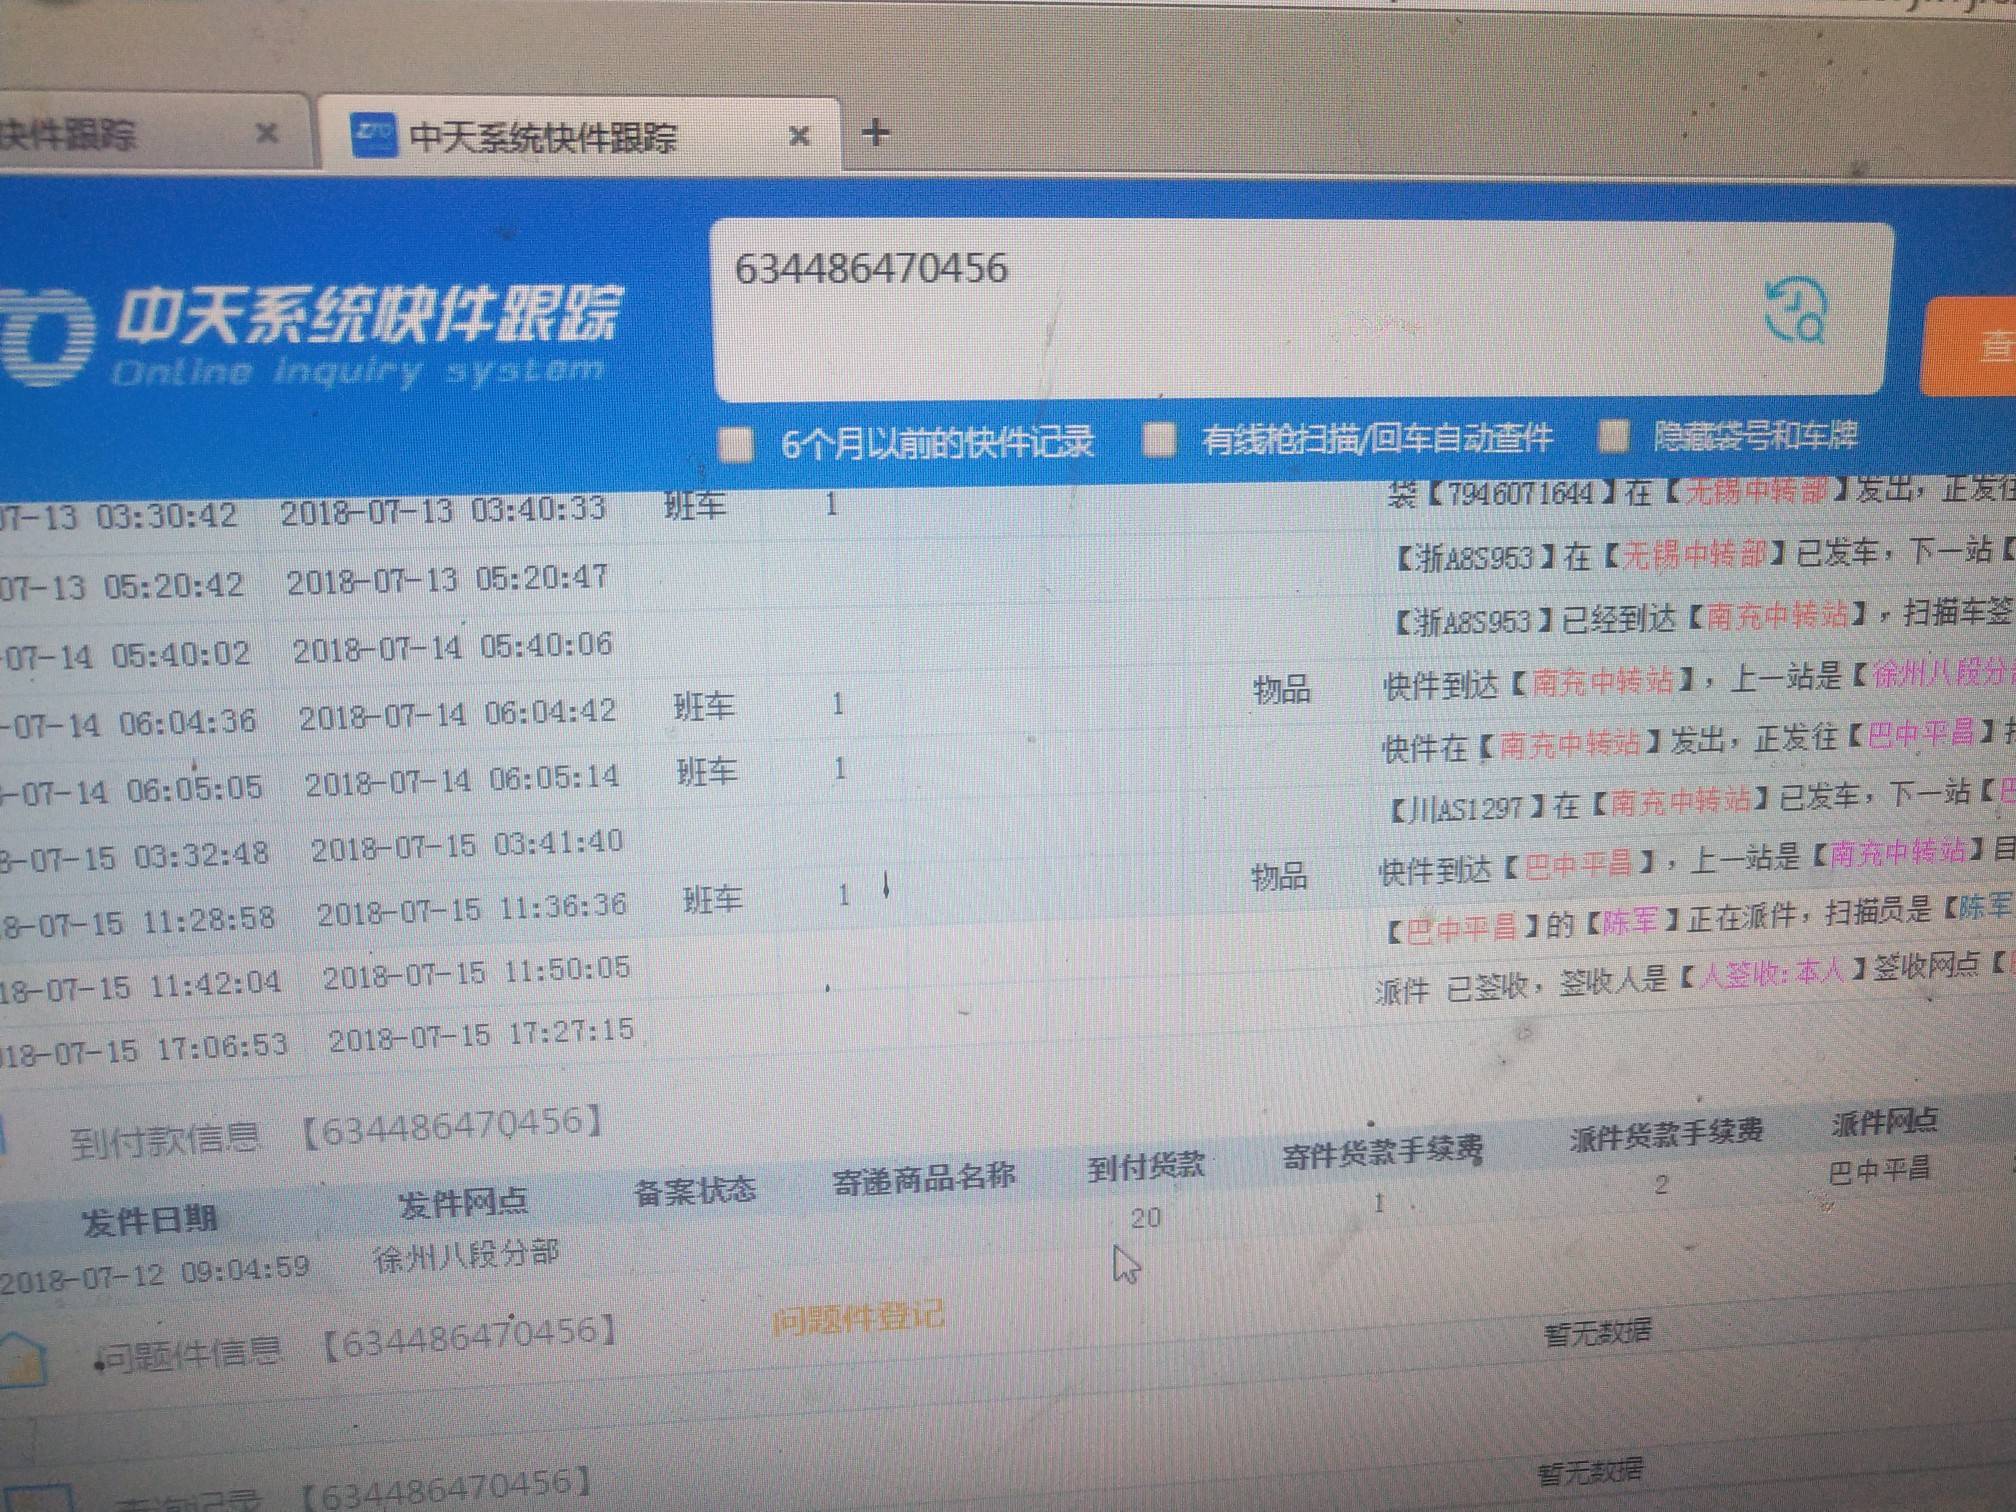Select the timestamp 2018-07-13 05:20:47
Image resolution: width=2016 pixels, height=1512 pixels.
447,579
